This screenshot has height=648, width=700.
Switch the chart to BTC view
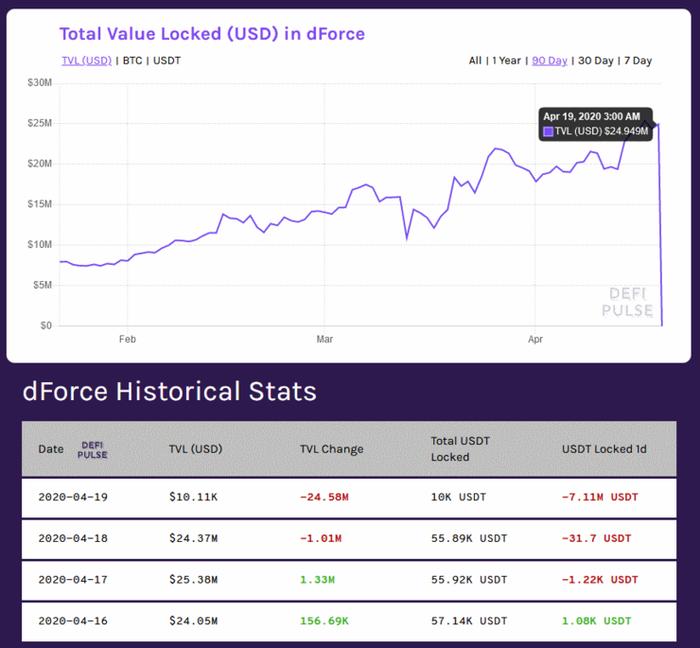(x=133, y=60)
